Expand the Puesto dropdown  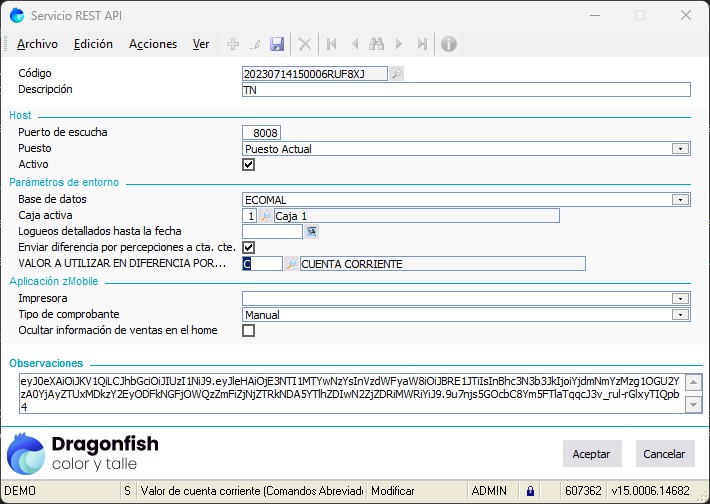(680, 149)
